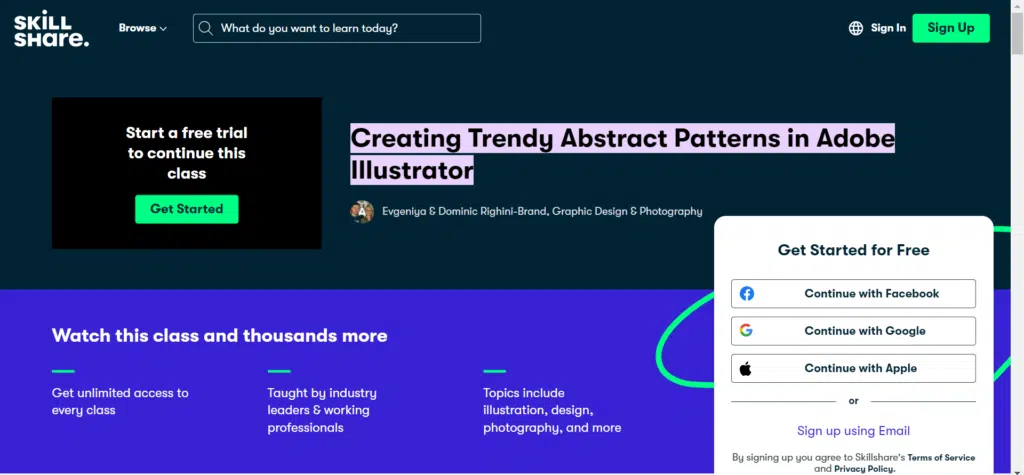Continue with Facebook
The width and height of the screenshot is (1024, 475).
point(854,293)
